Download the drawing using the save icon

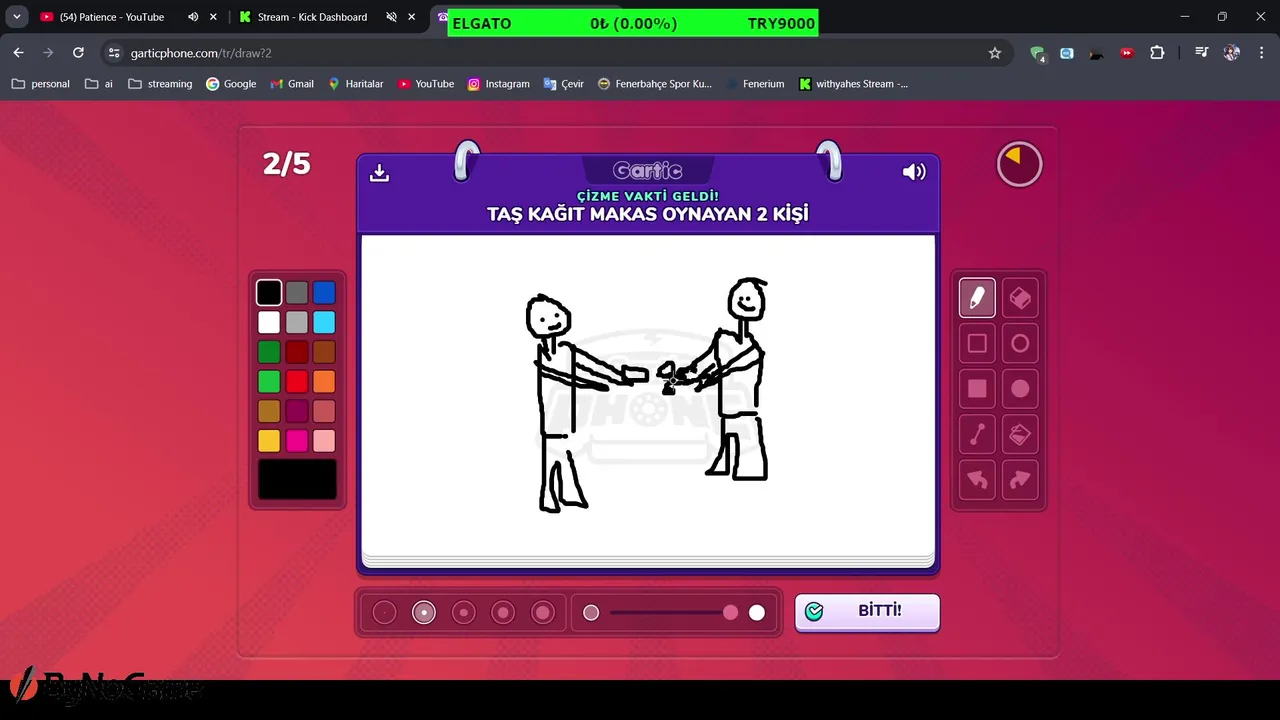point(379,172)
